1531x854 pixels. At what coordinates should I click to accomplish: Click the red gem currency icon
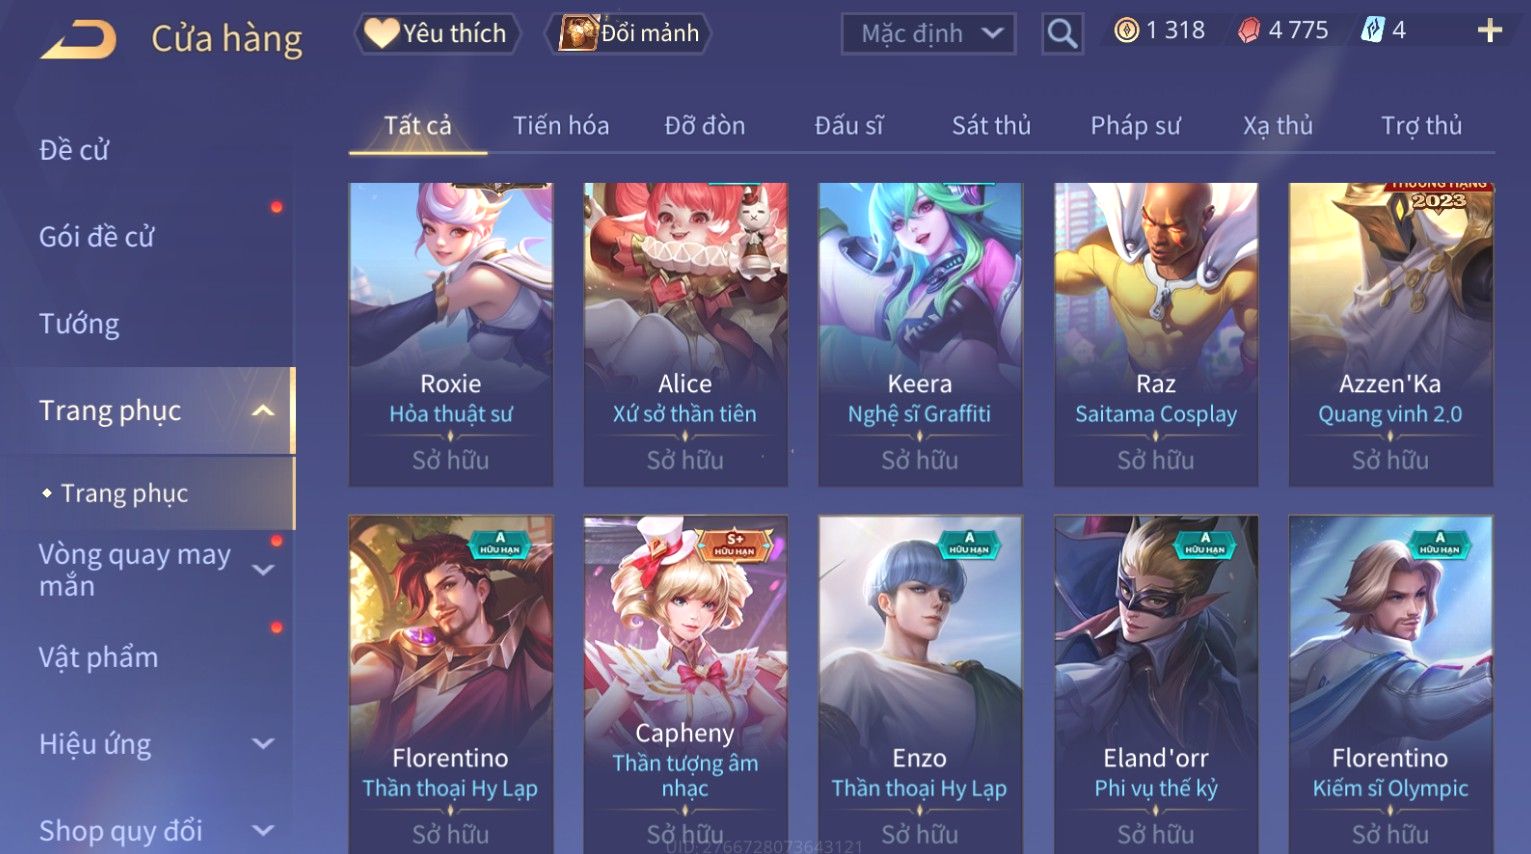pos(1249,31)
